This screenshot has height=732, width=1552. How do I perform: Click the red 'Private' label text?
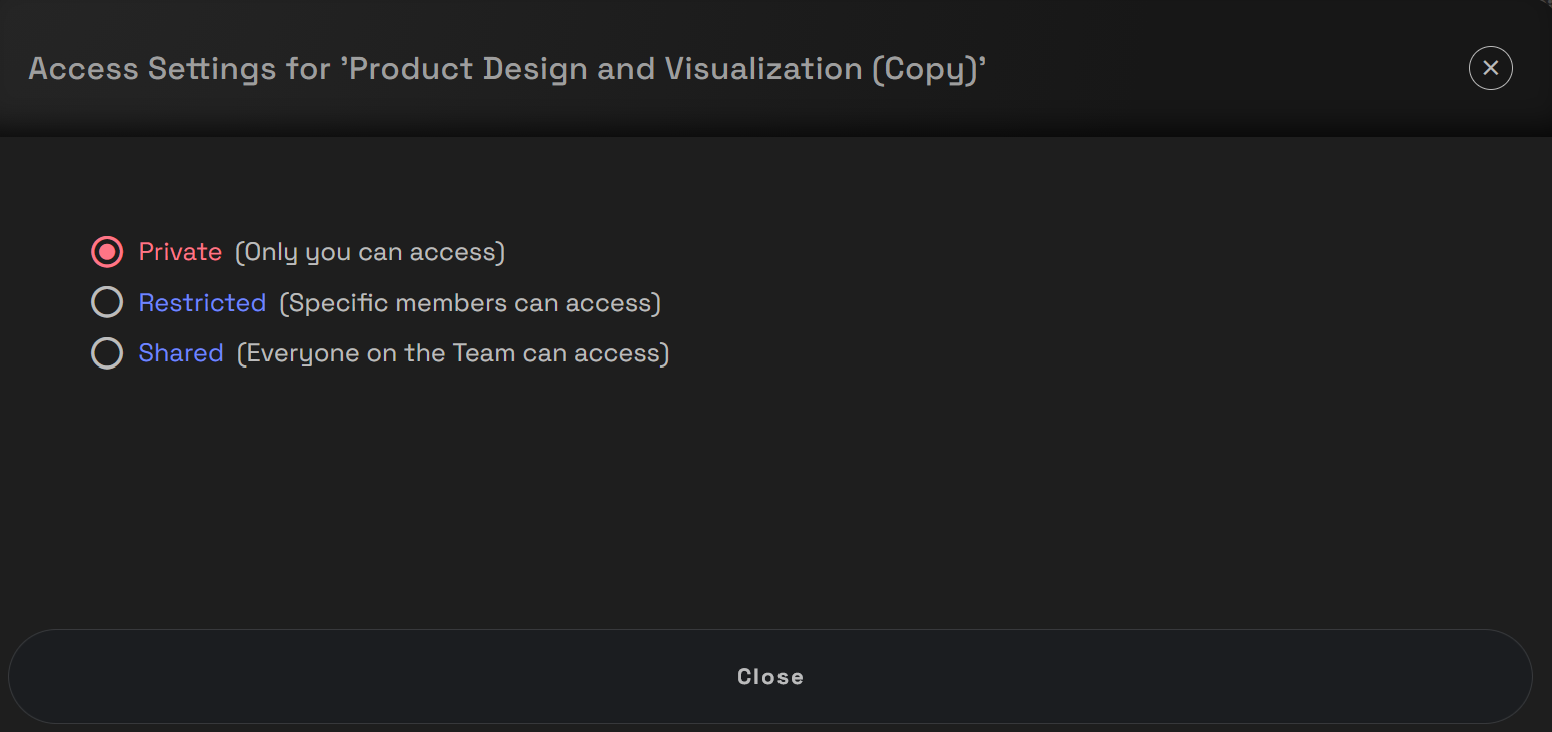click(x=180, y=251)
